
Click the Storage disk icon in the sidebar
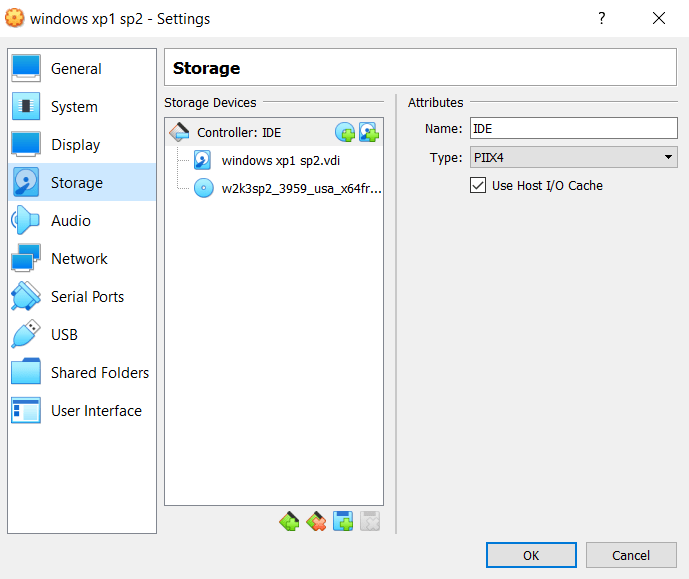(26, 182)
